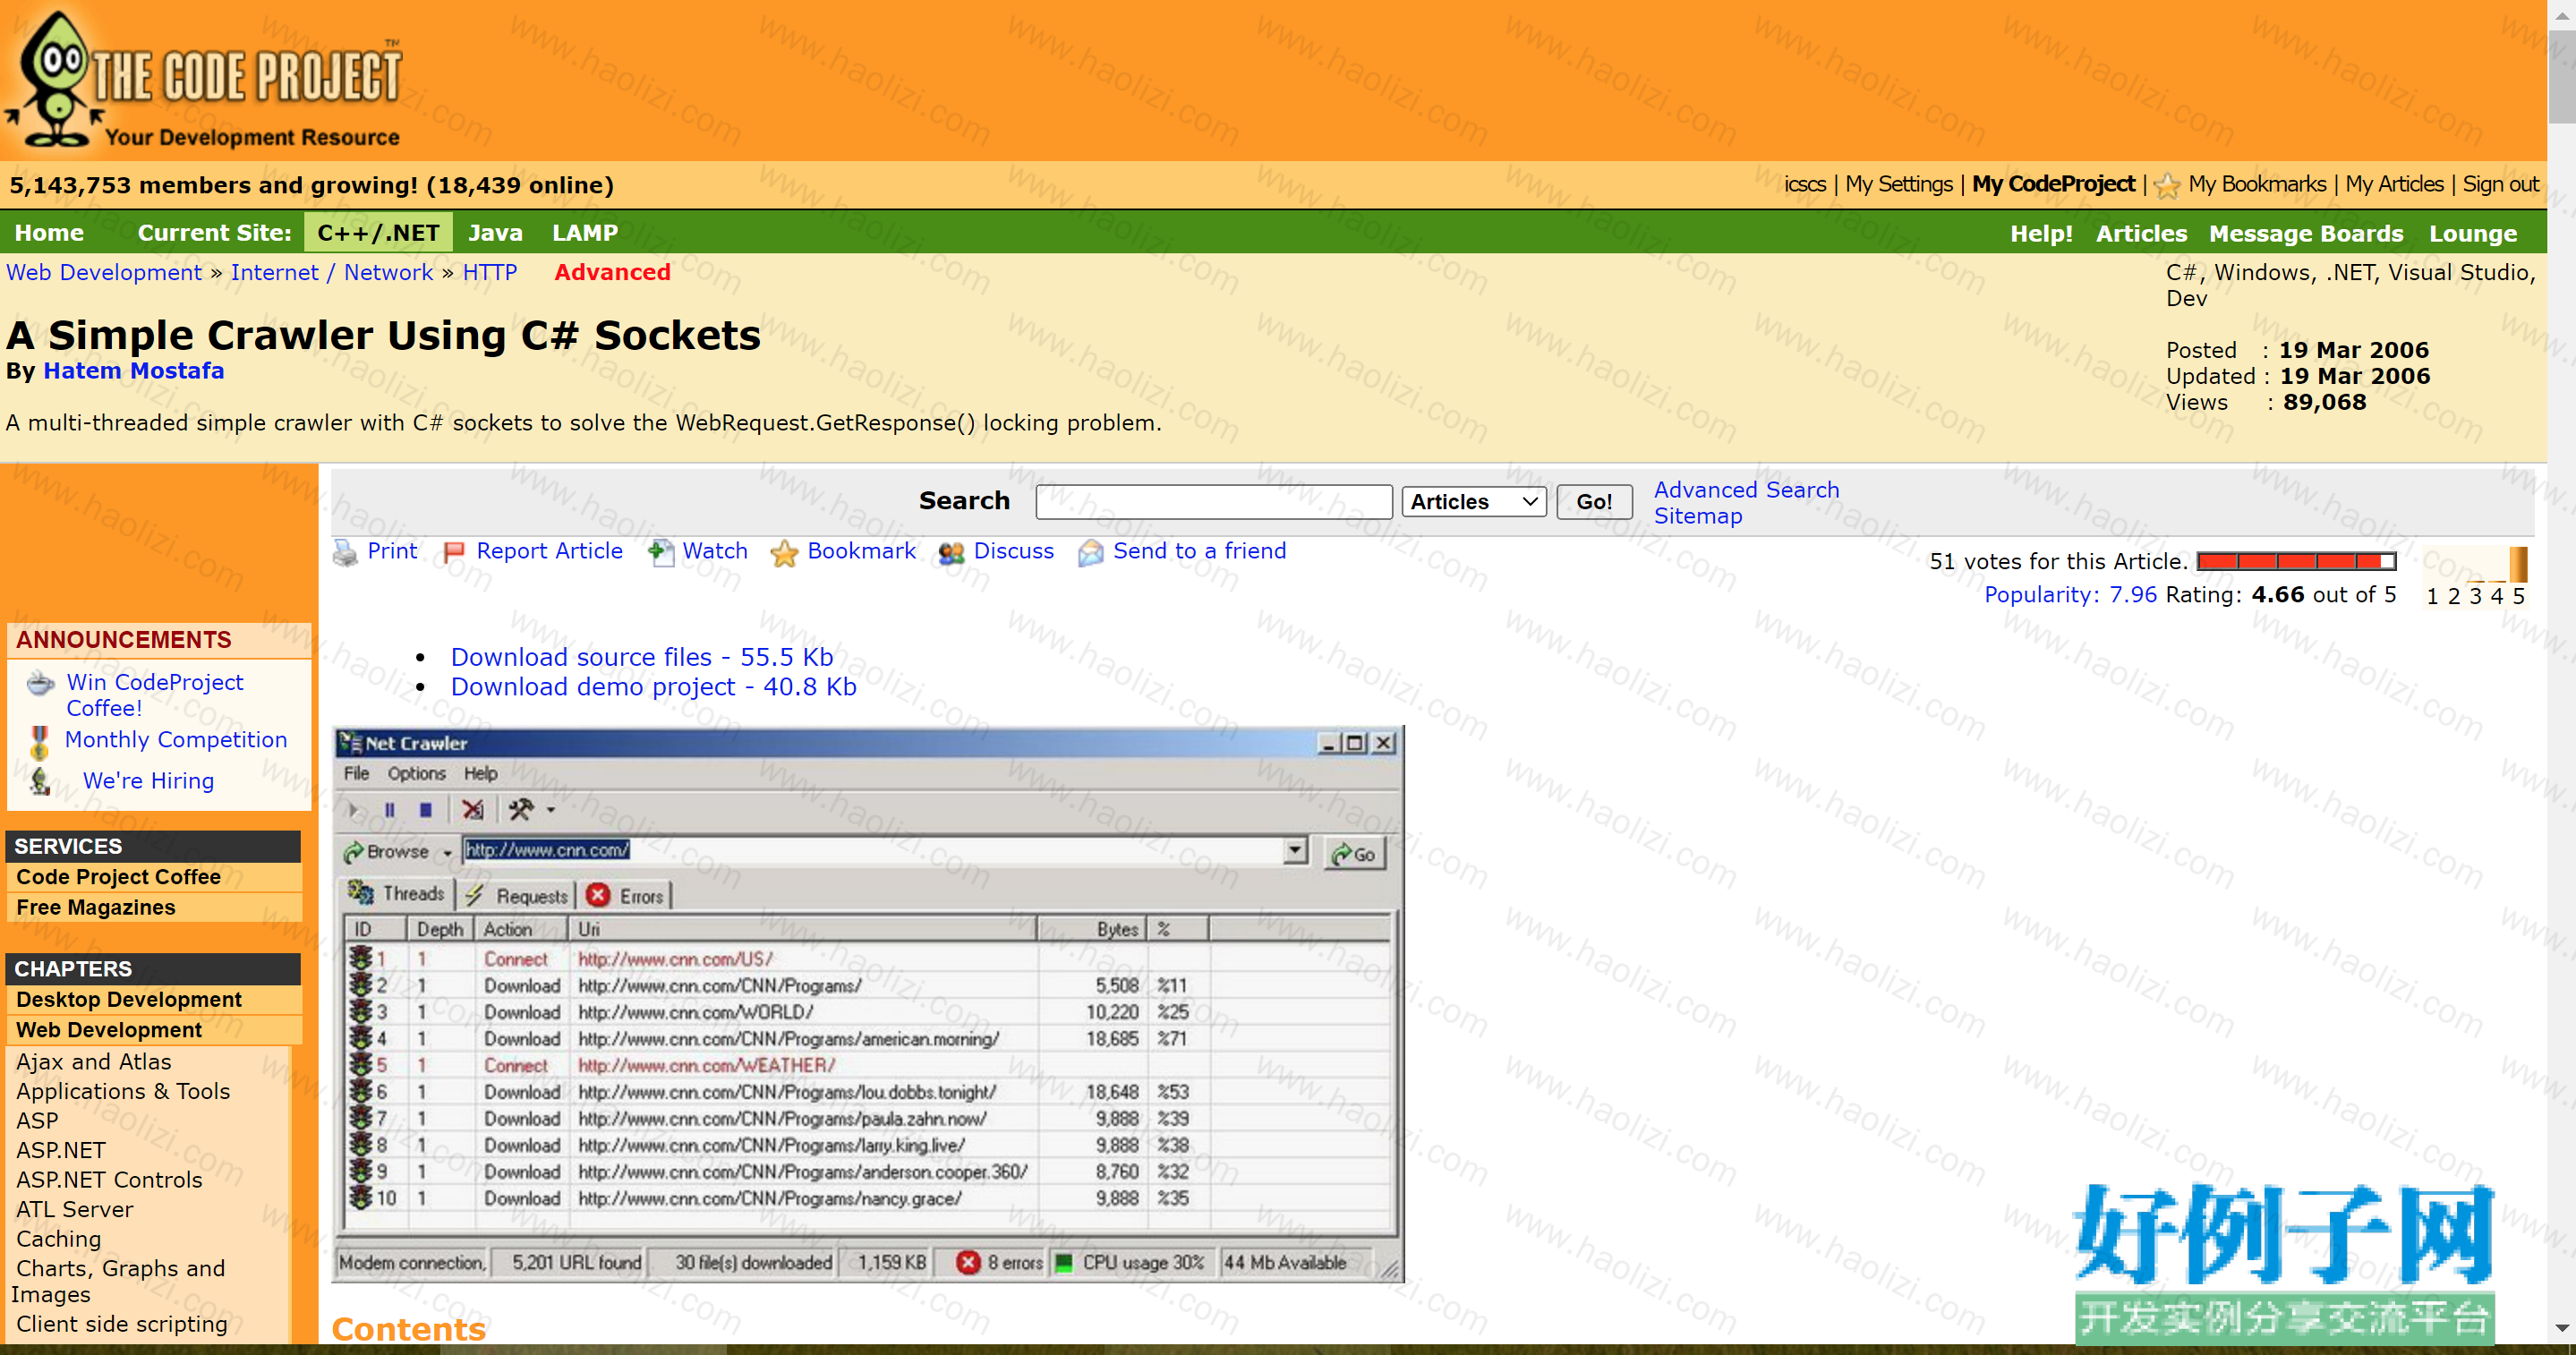Open the Sitemap link
The width and height of the screenshot is (2576, 1355).
(1697, 516)
